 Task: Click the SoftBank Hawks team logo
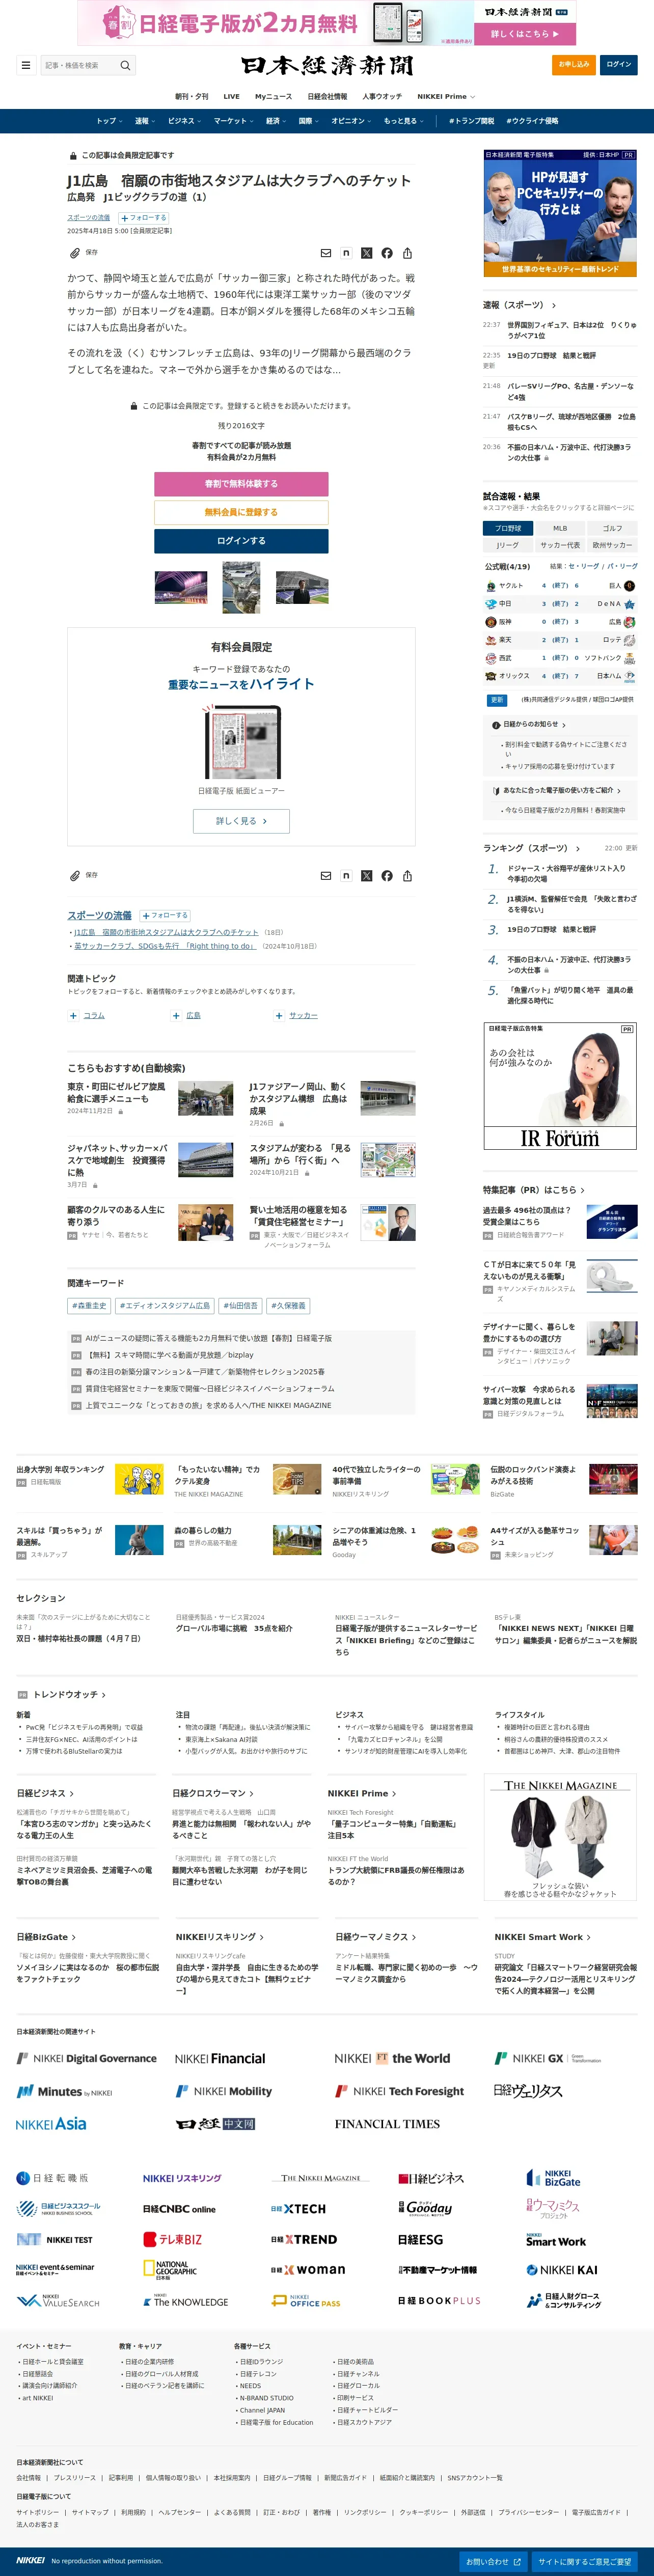click(629, 658)
